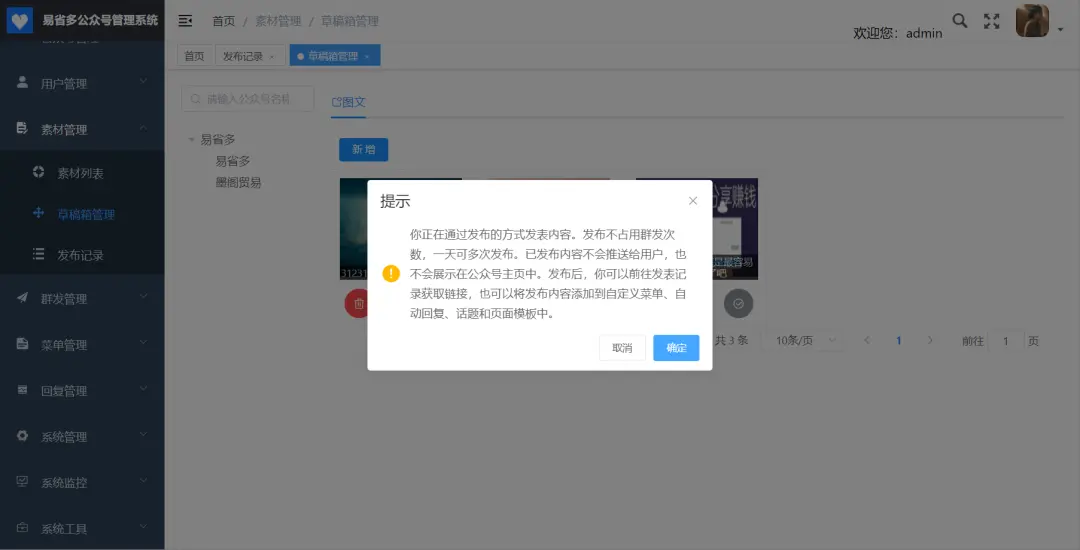Click 确定 in the dialog
The image size is (1080, 550).
(x=676, y=348)
